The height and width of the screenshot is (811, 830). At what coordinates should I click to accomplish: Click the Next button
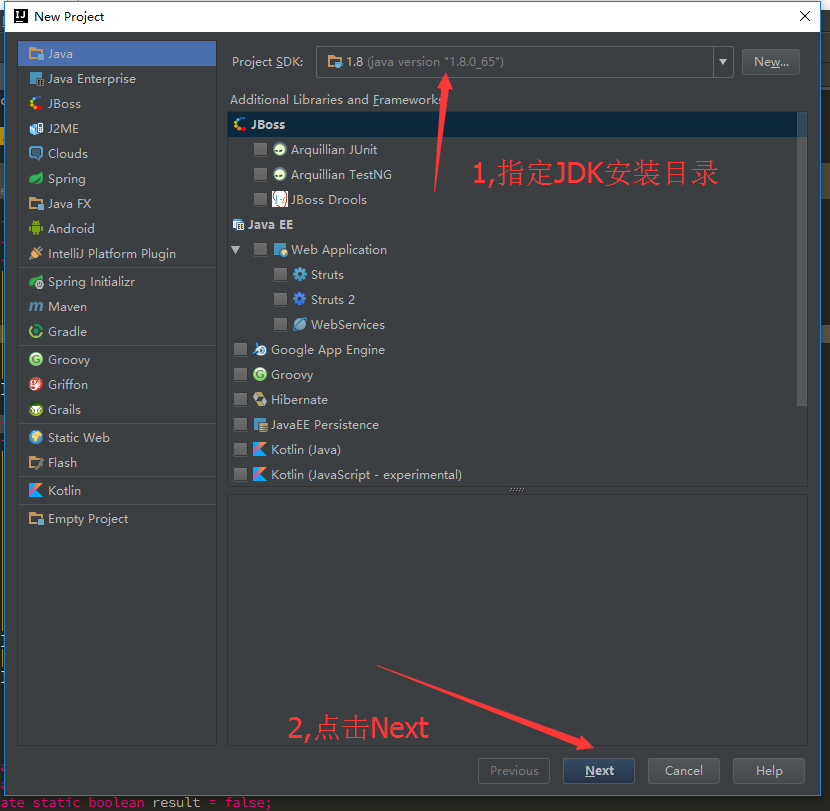click(x=598, y=770)
